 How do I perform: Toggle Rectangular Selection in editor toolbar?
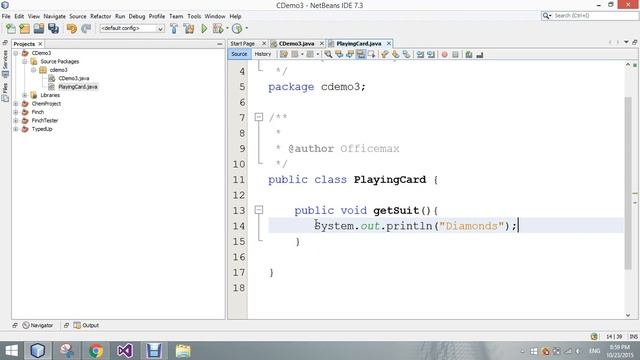[371, 54]
